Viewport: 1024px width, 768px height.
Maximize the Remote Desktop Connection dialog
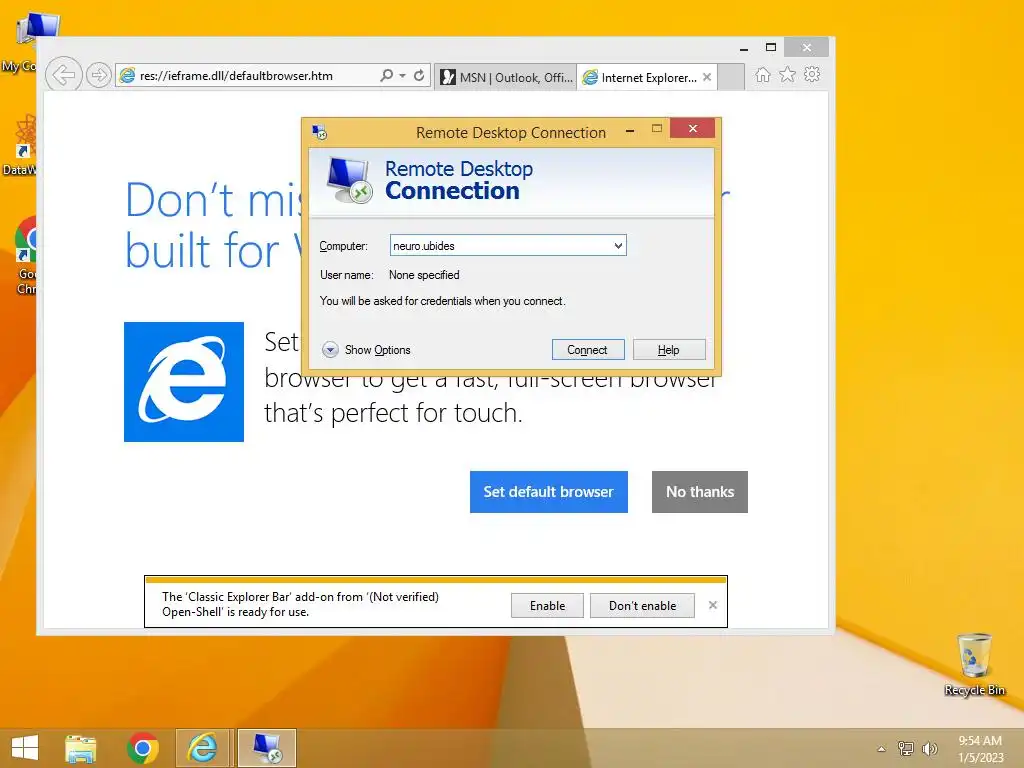click(657, 129)
